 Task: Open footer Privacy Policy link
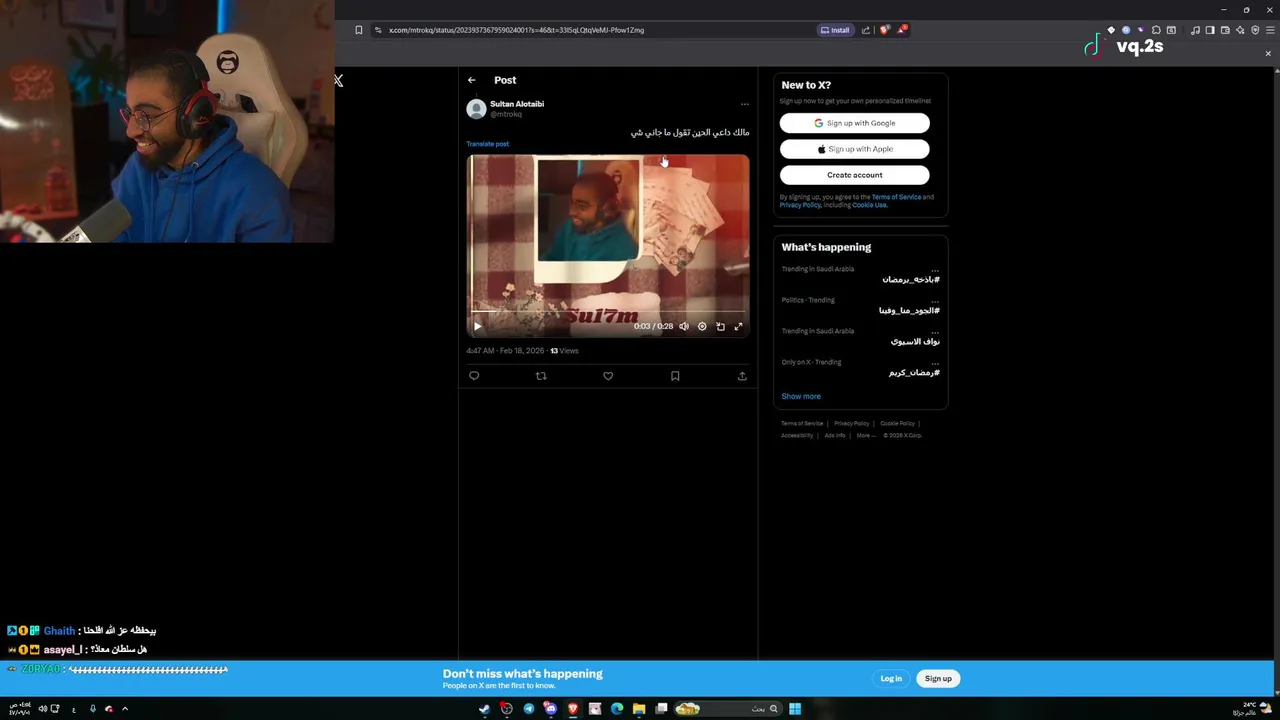coord(851,424)
